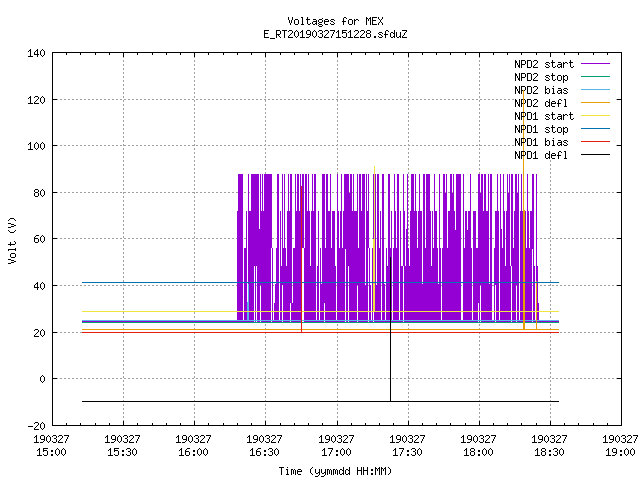Click the NPD2 start purple legend line
The height and width of the screenshot is (480, 640).
[595, 64]
